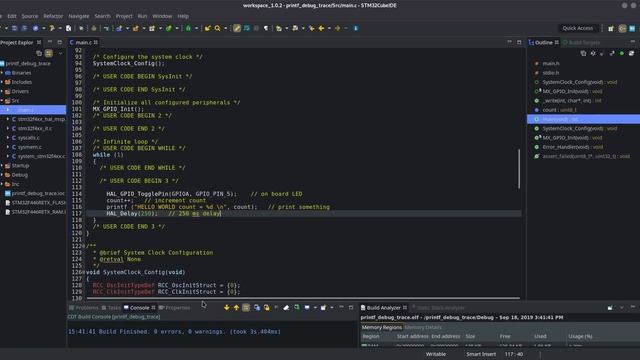Select count variable in Outline
The height and width of the screenshot is (360, 640).
[x=555, y=110]
